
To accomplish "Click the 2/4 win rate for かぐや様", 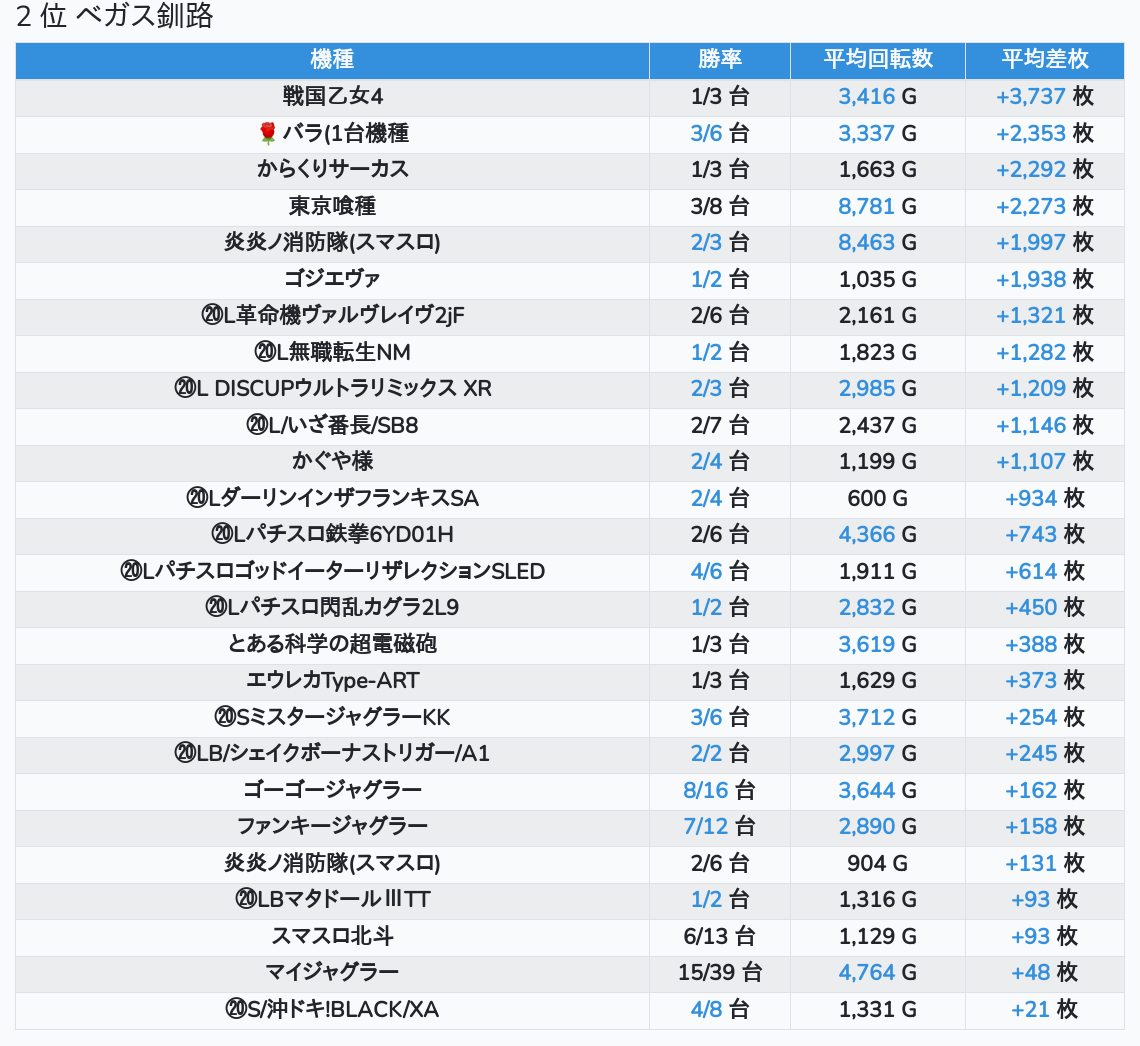I will click(x=706, y=461).
